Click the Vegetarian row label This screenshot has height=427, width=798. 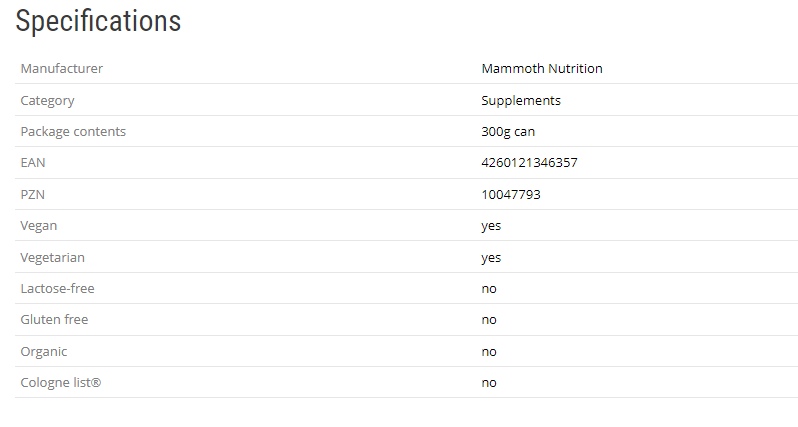point(52,257)
